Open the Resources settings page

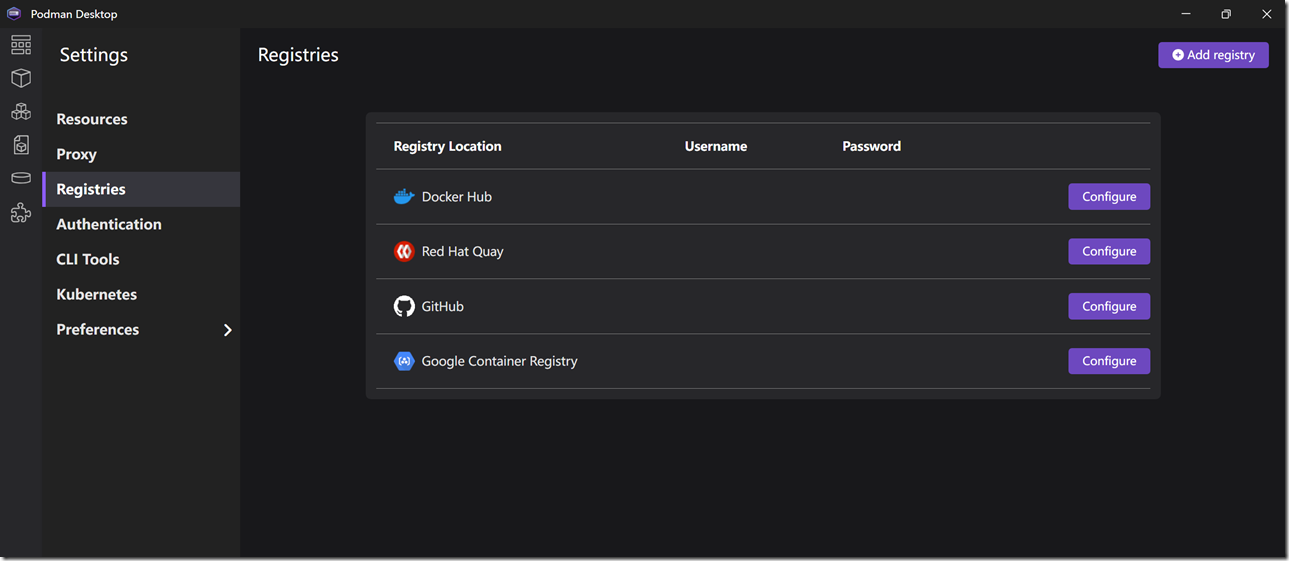point(92,119)
